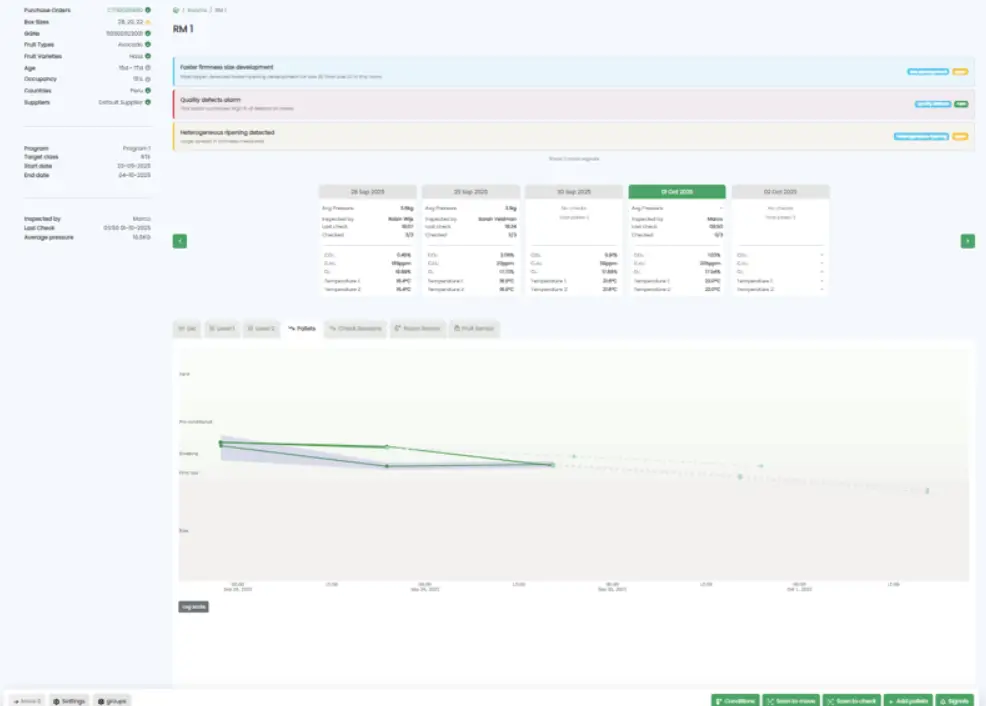Image resolution: width=986 pixels, height=706 pixels.
Task: Click the check icon next to Suppliers
Action: click(x=148, y=102)
